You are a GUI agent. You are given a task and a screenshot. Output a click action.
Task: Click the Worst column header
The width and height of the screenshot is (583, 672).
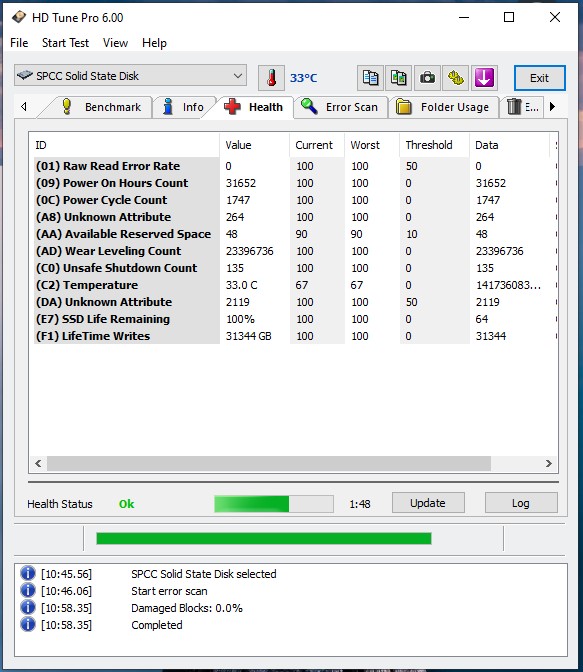372,145
